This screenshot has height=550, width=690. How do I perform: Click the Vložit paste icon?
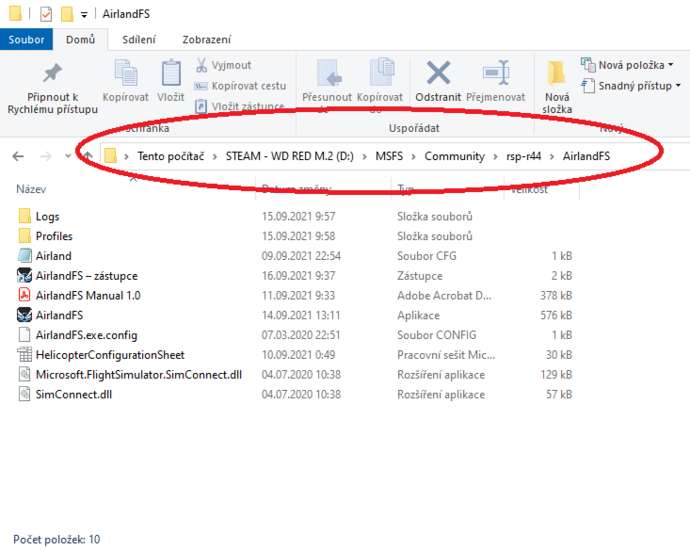[171, 73]
